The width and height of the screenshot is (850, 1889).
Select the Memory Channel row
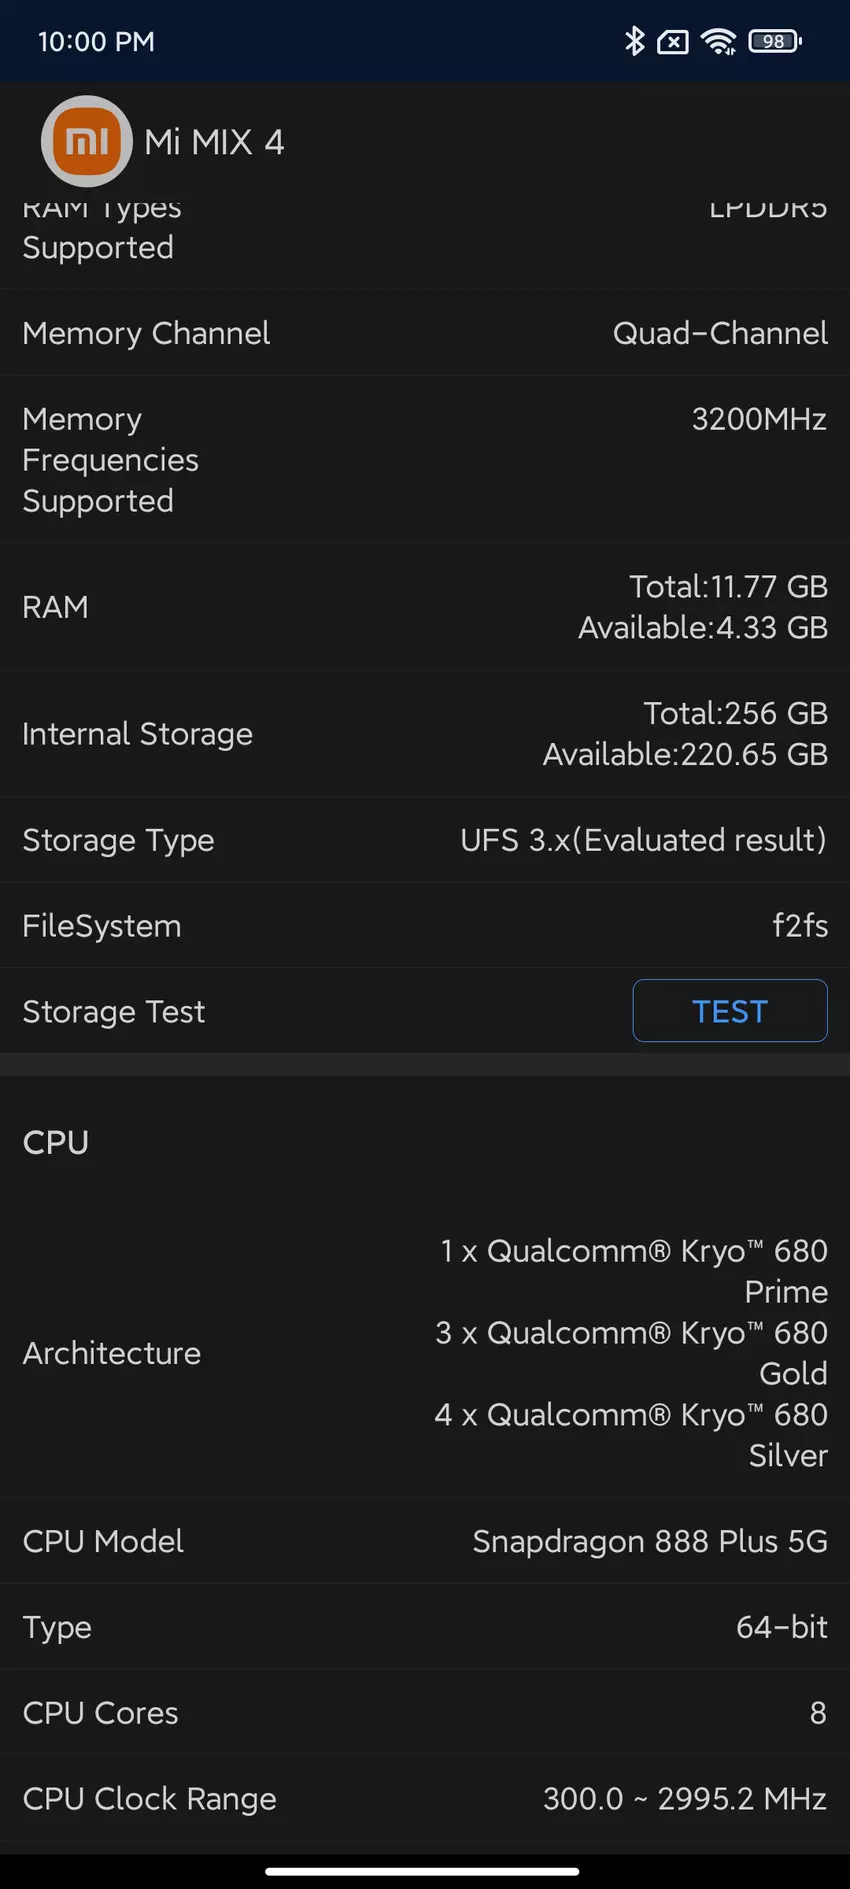(x=425, y=333)
